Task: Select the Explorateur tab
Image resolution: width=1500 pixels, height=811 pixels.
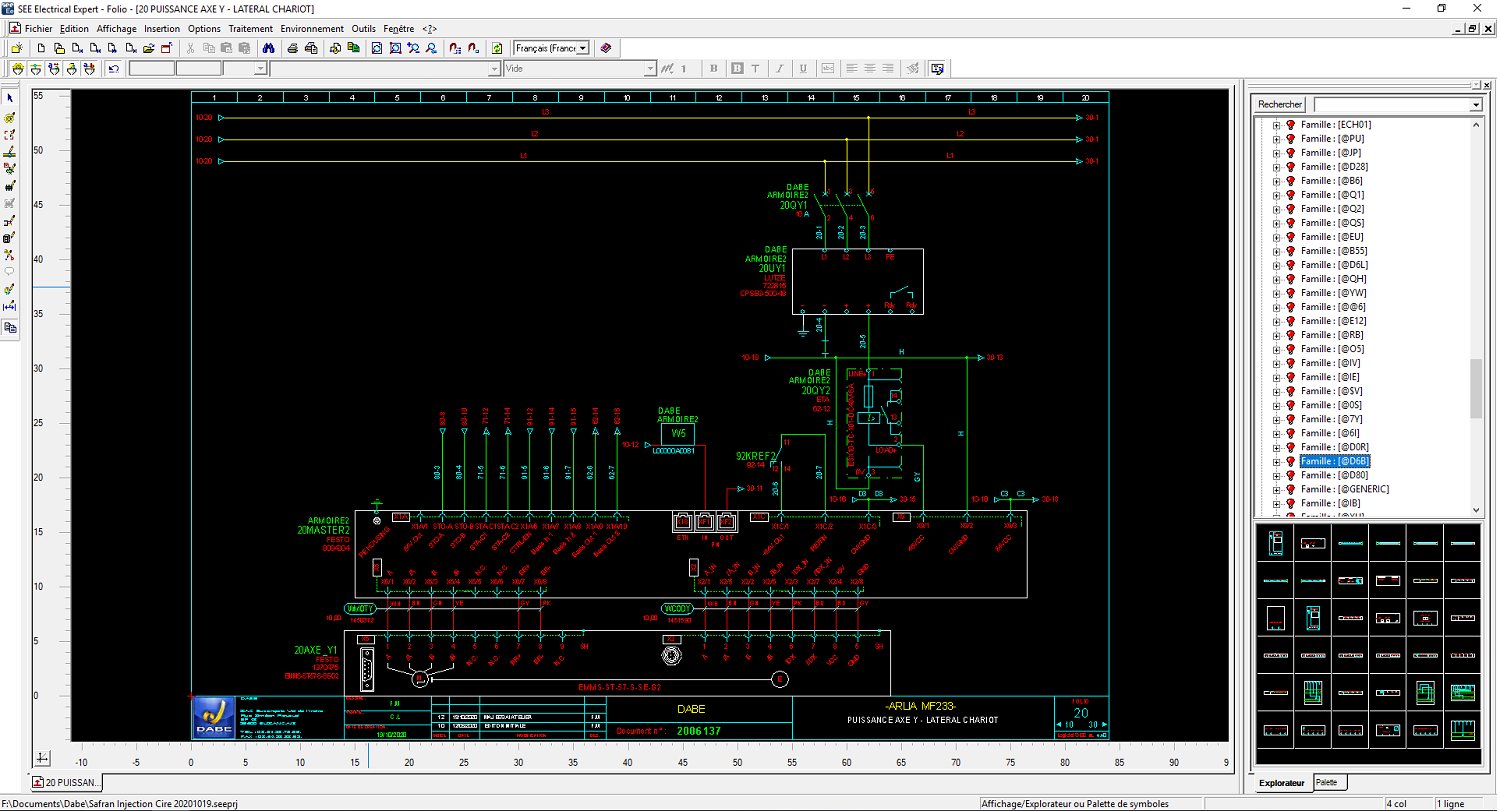Action: [x=1281, y=783]
